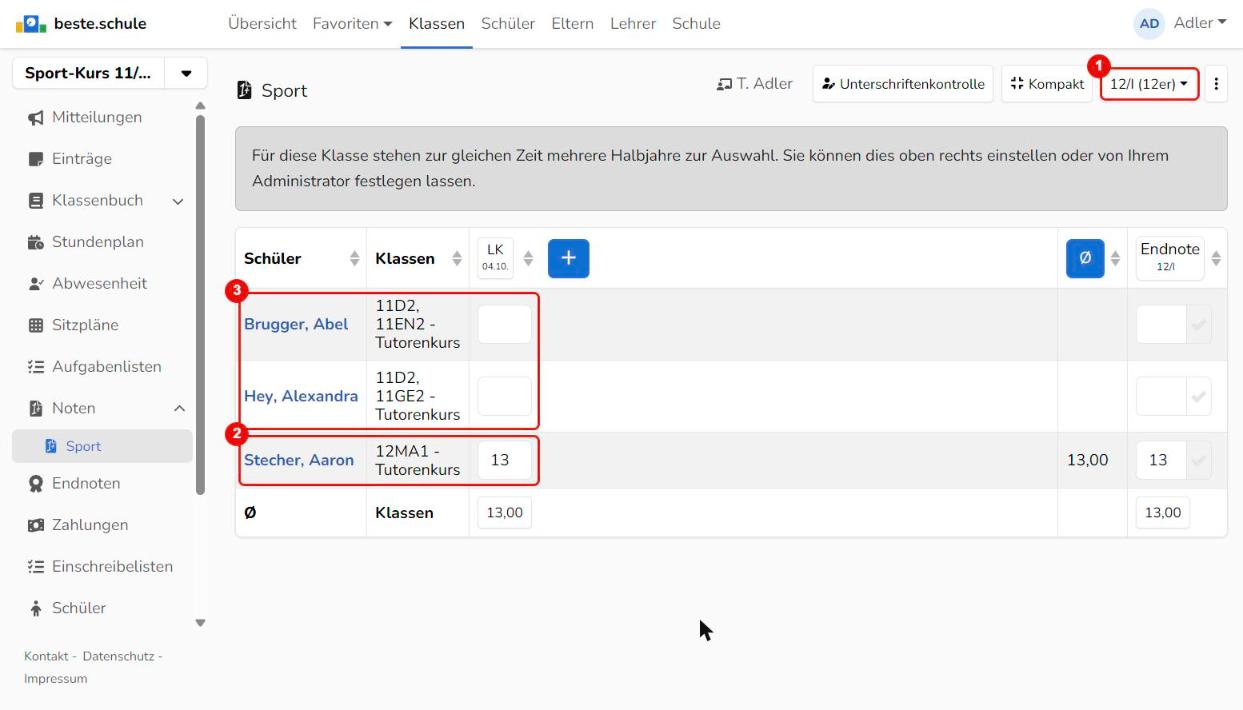Click the sidebar scroll-up arrow

[199, 105]
